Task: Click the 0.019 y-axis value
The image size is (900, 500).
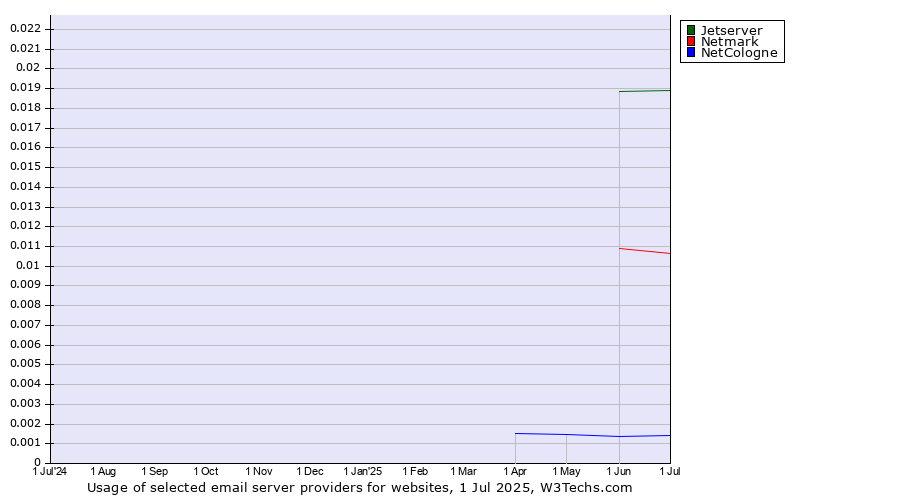Action: point(25,88)
